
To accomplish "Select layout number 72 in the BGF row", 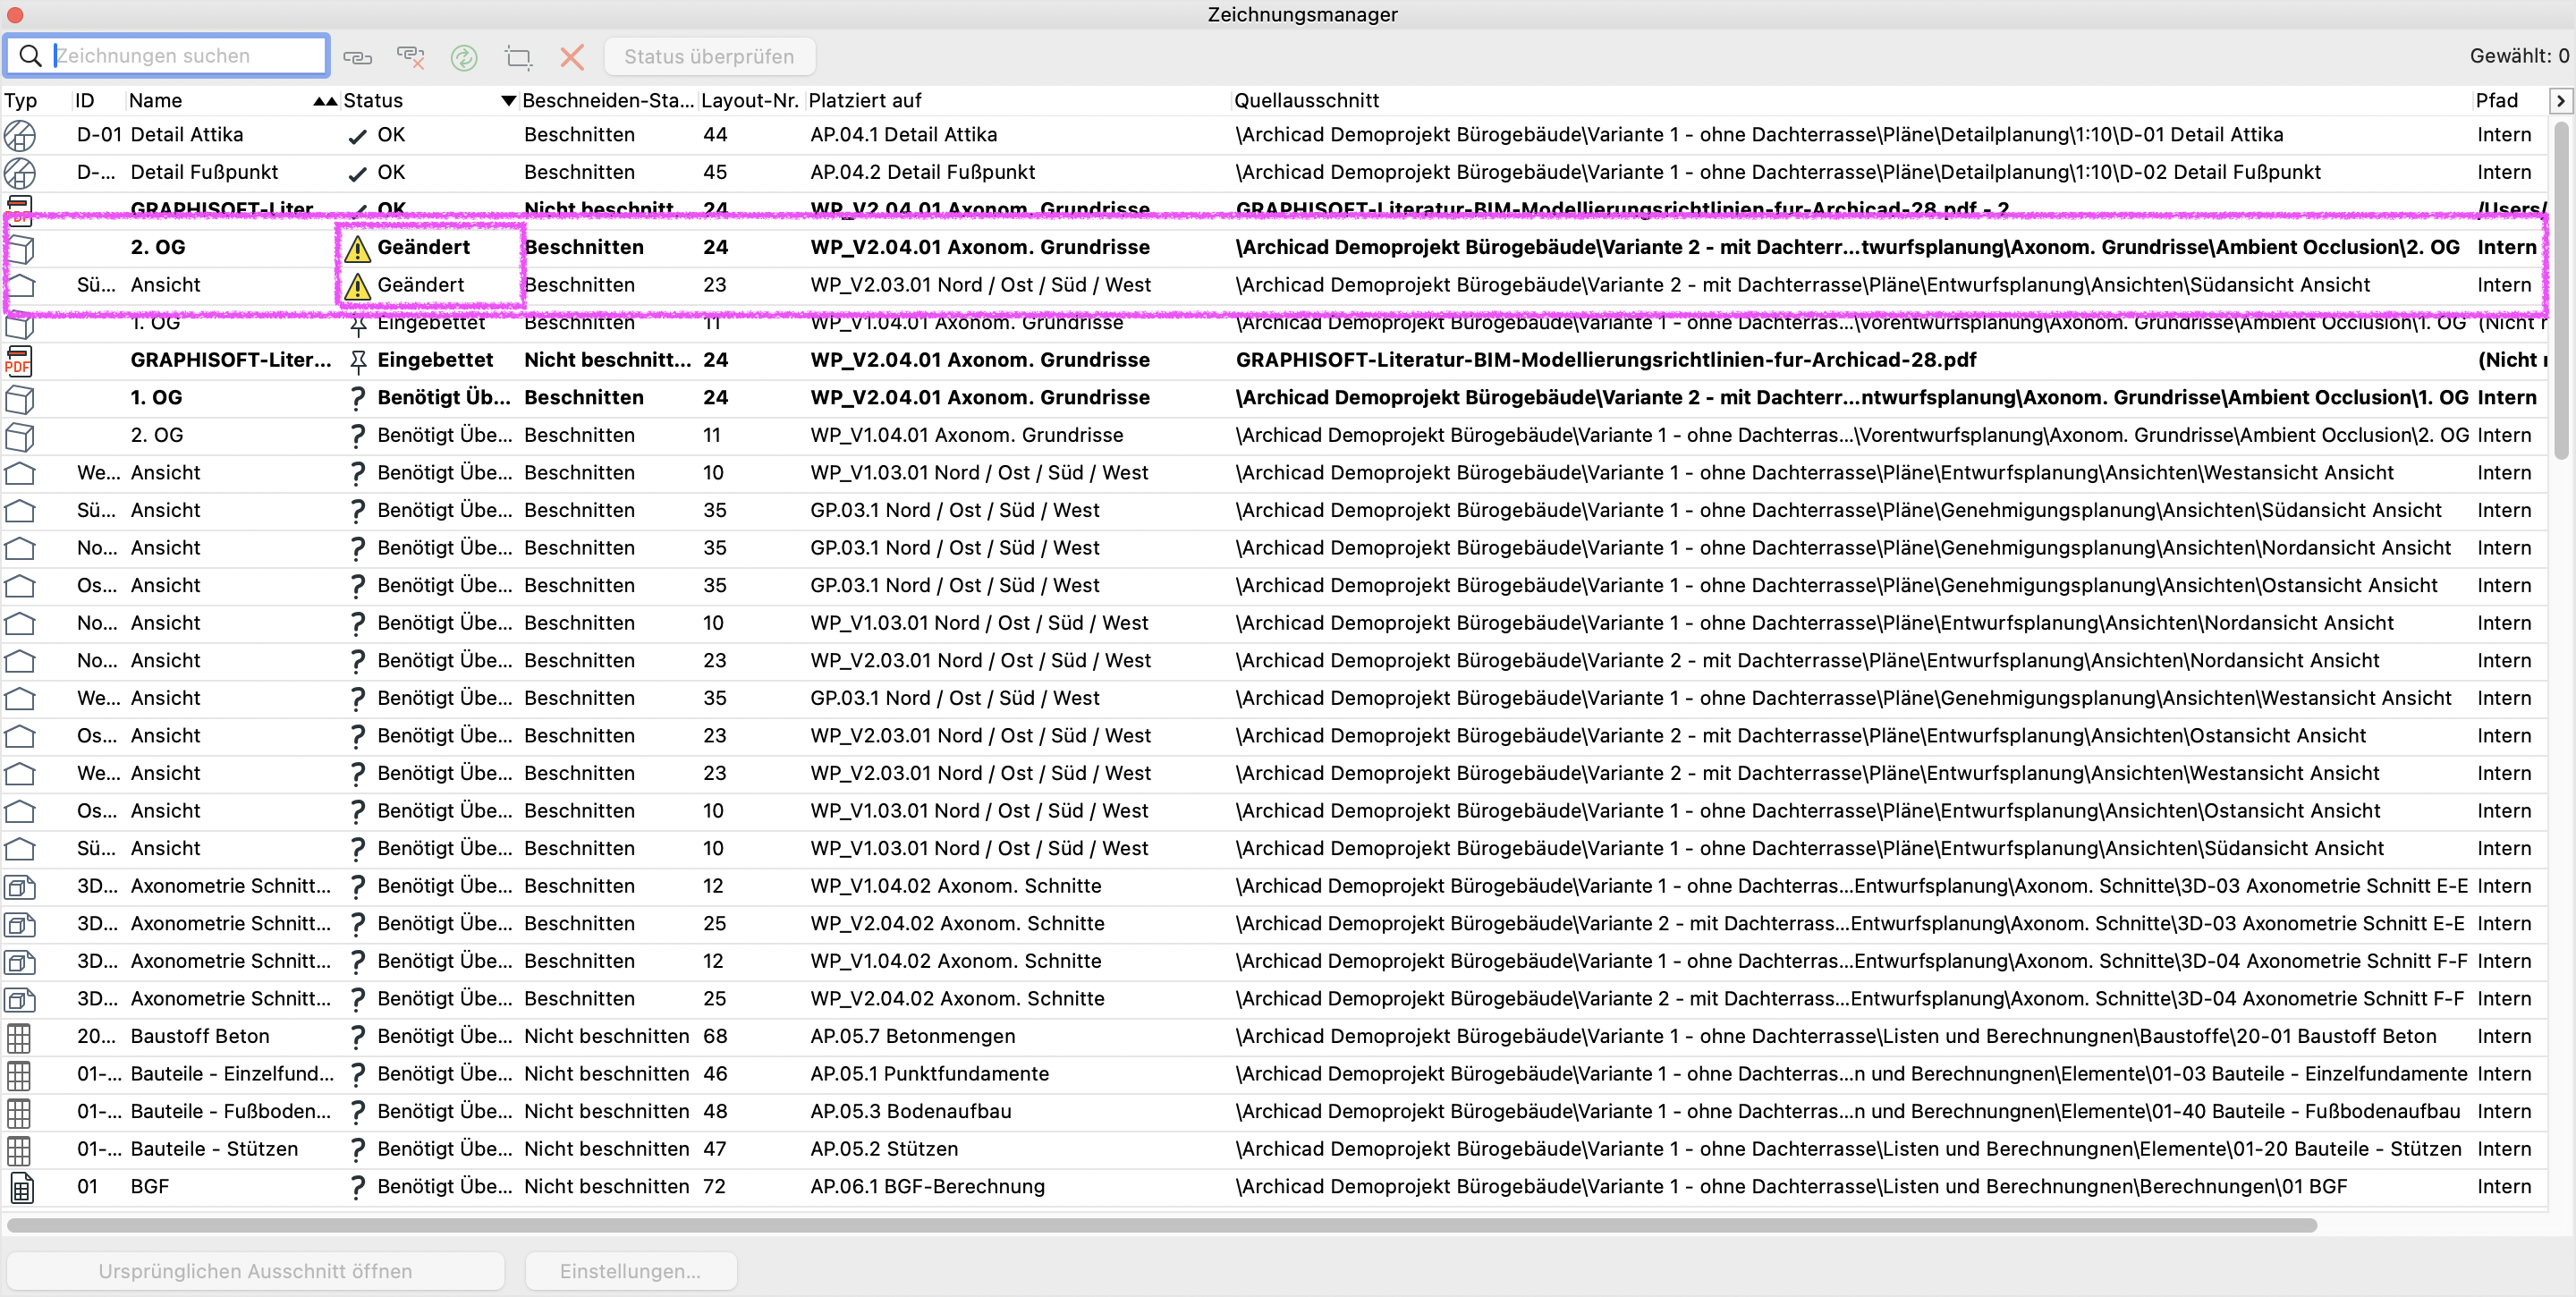I will [x=714, y=1187].
